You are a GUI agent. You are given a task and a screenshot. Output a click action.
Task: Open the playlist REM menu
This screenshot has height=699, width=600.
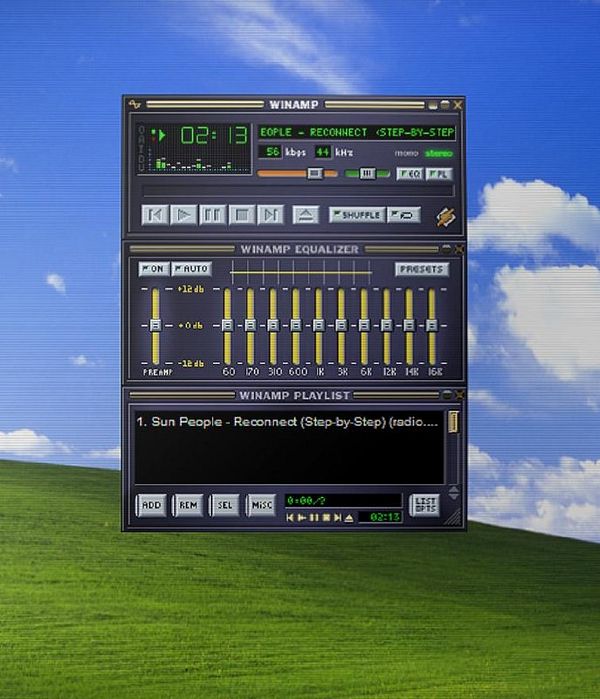[x=188, y=505]
